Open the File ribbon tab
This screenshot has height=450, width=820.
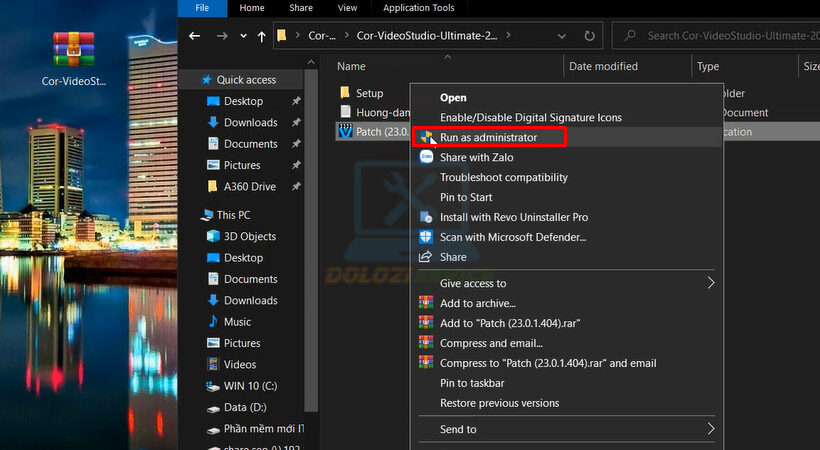[202, 8]
